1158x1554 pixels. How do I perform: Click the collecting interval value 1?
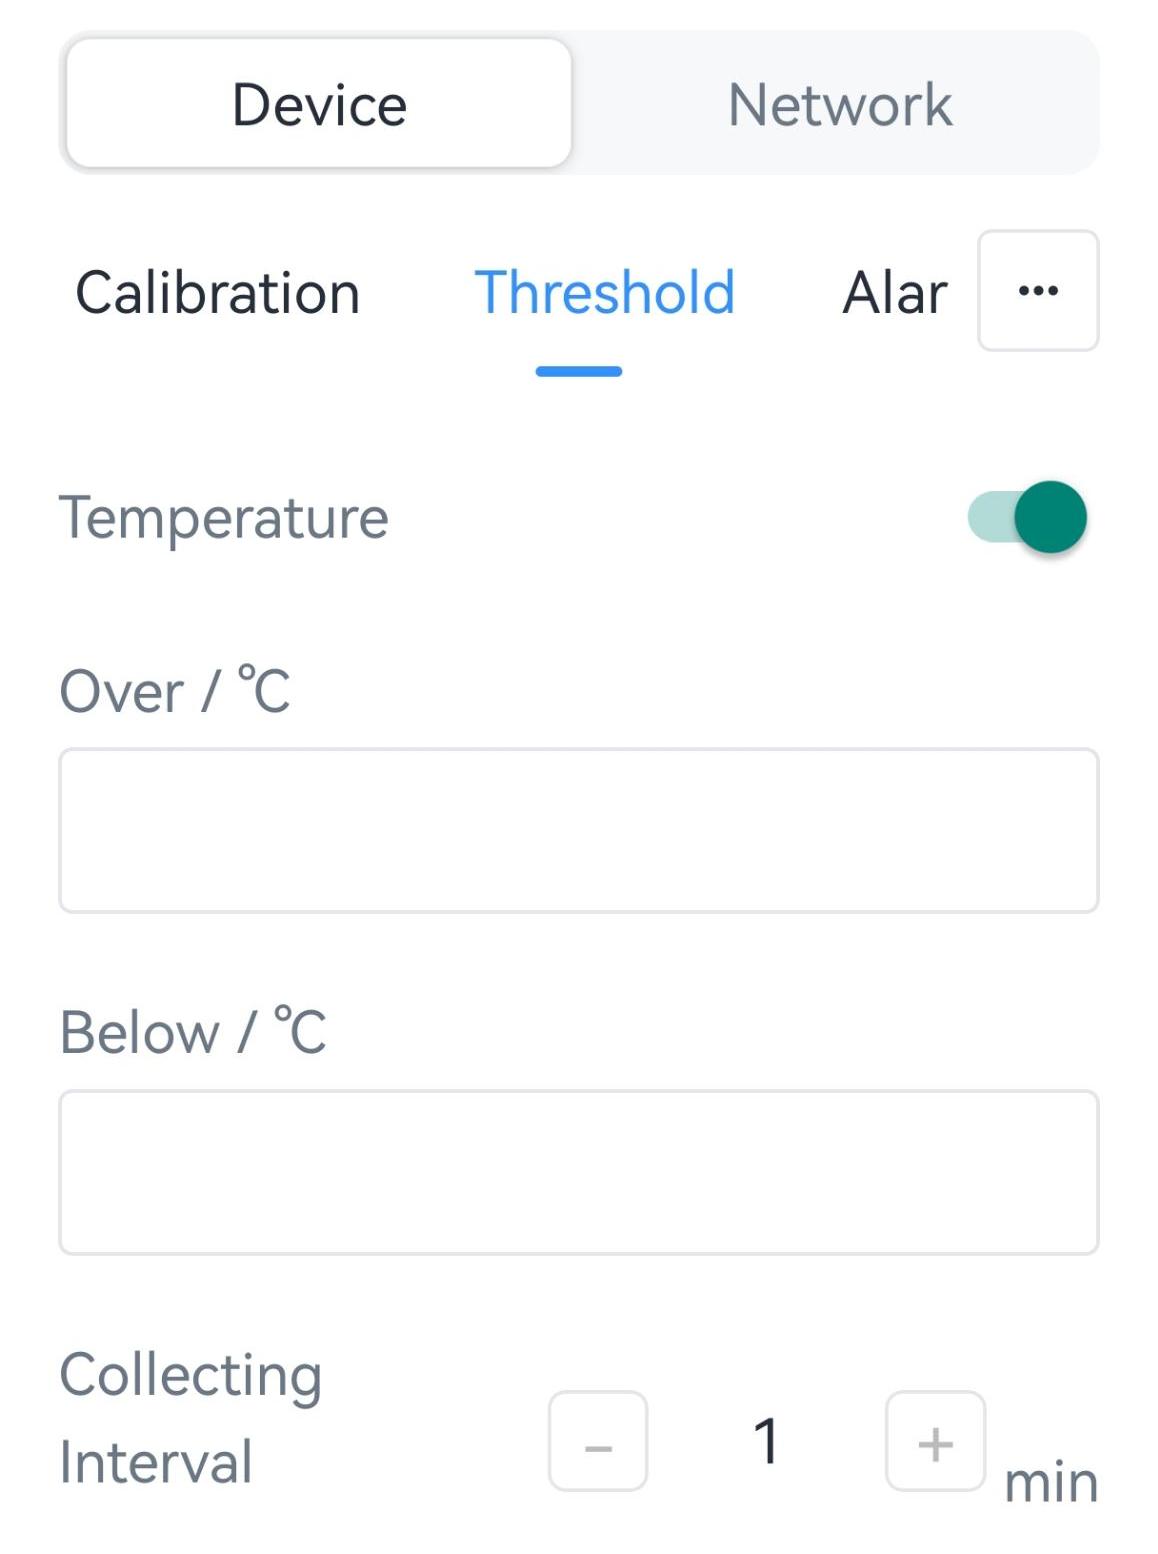pos(766,1441)
